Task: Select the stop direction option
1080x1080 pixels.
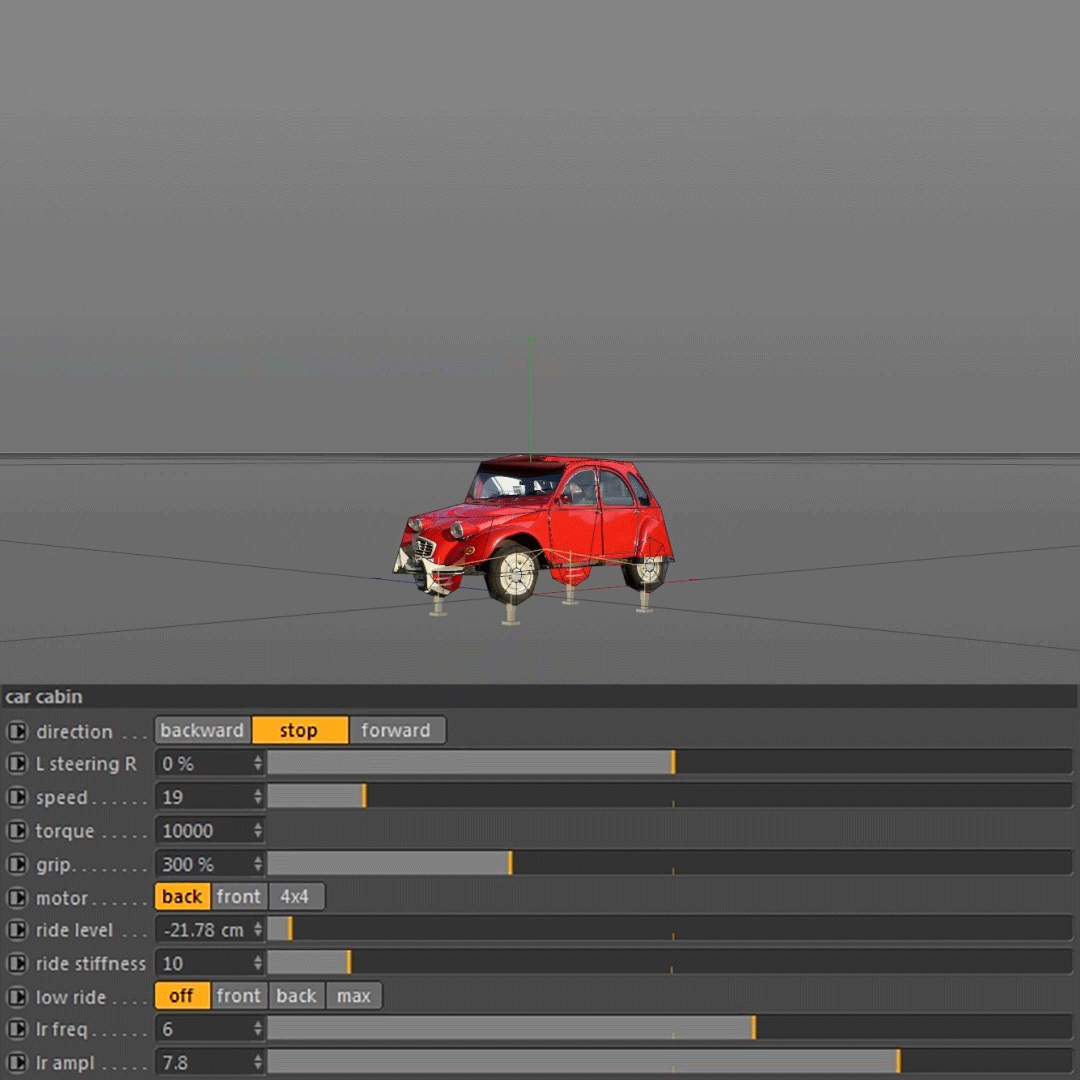Action: 300,730
